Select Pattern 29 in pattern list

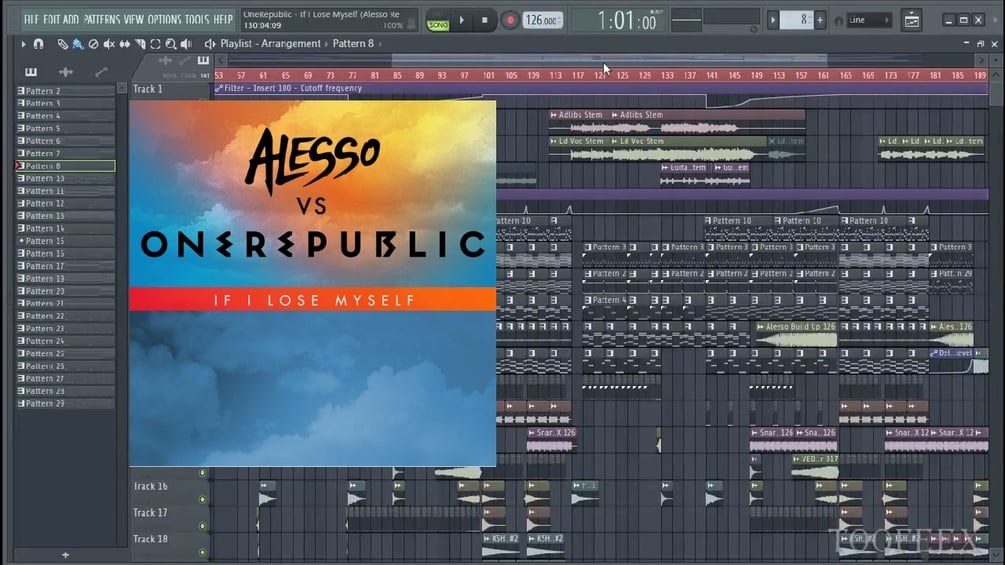pyautogui.click(x=65, y=404)
